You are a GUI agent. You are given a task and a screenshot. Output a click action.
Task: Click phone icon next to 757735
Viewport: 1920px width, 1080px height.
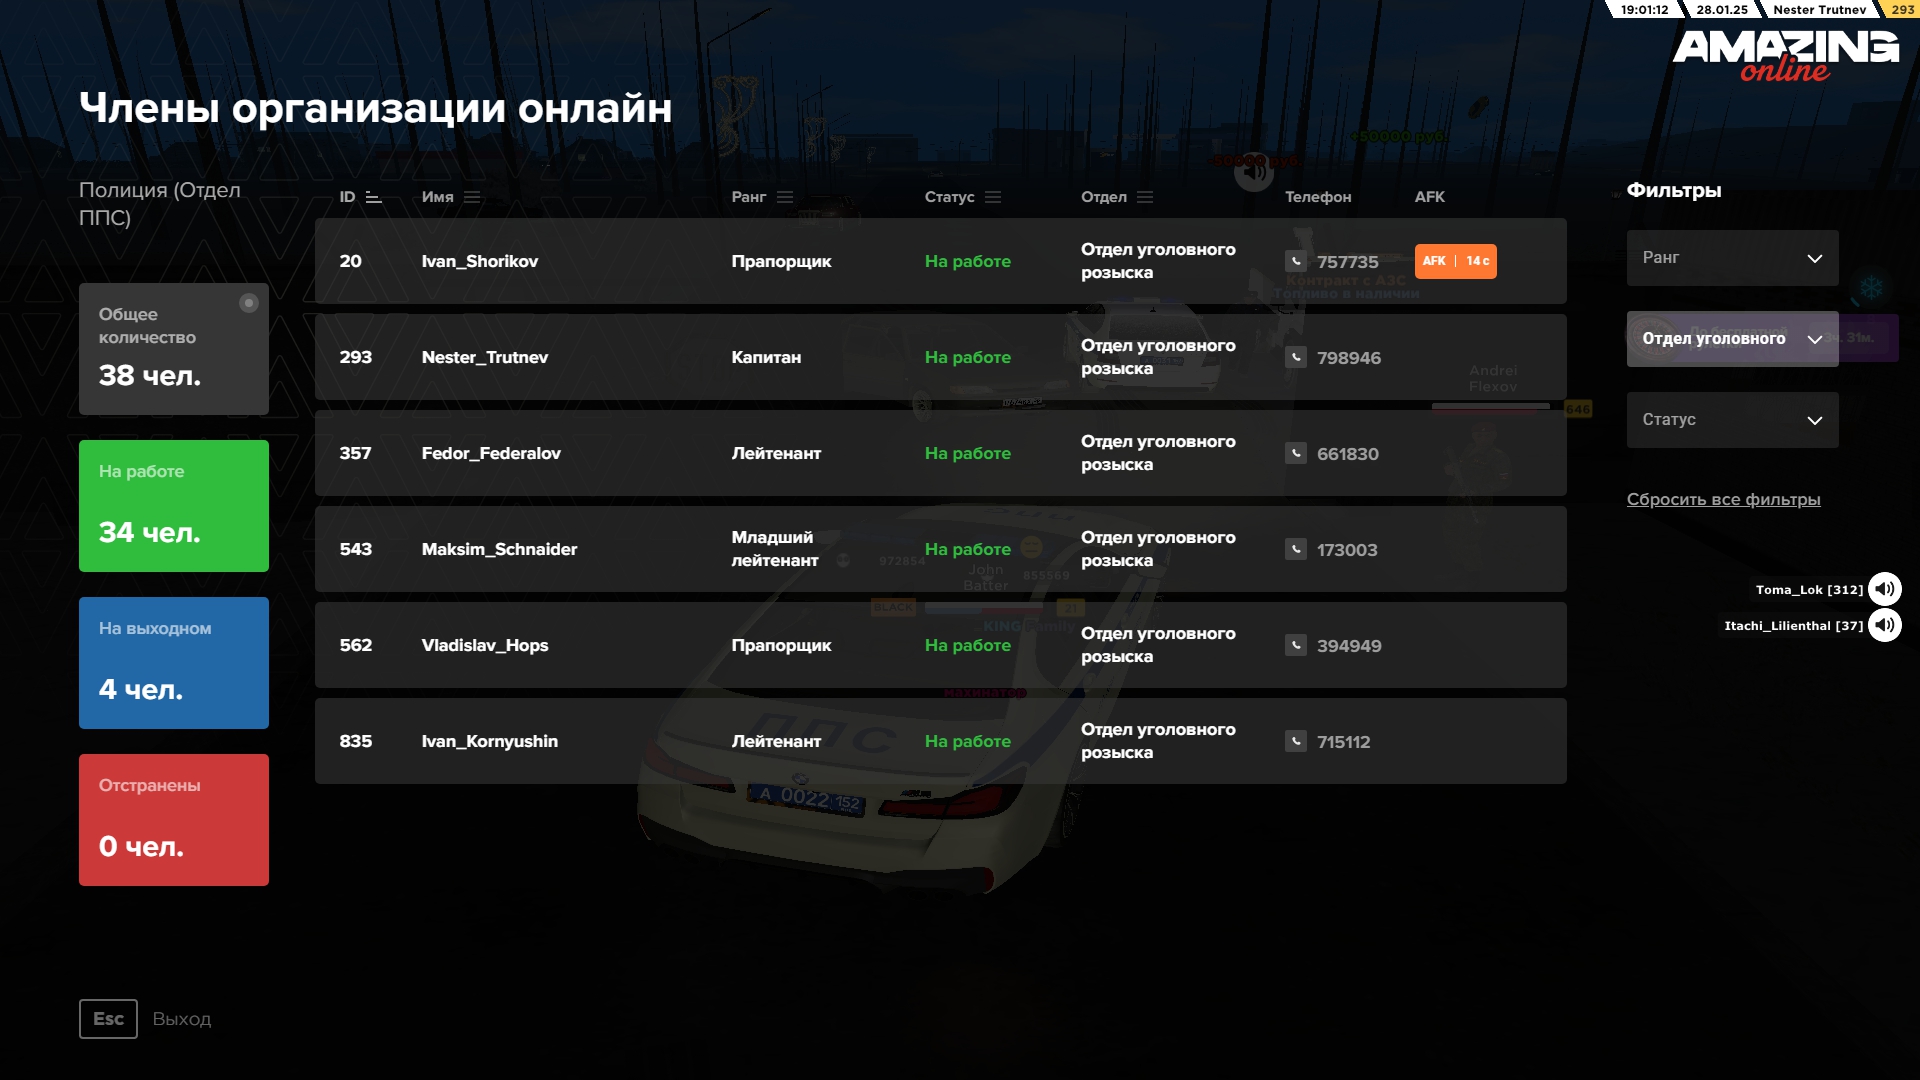(x=1295, y=261)
